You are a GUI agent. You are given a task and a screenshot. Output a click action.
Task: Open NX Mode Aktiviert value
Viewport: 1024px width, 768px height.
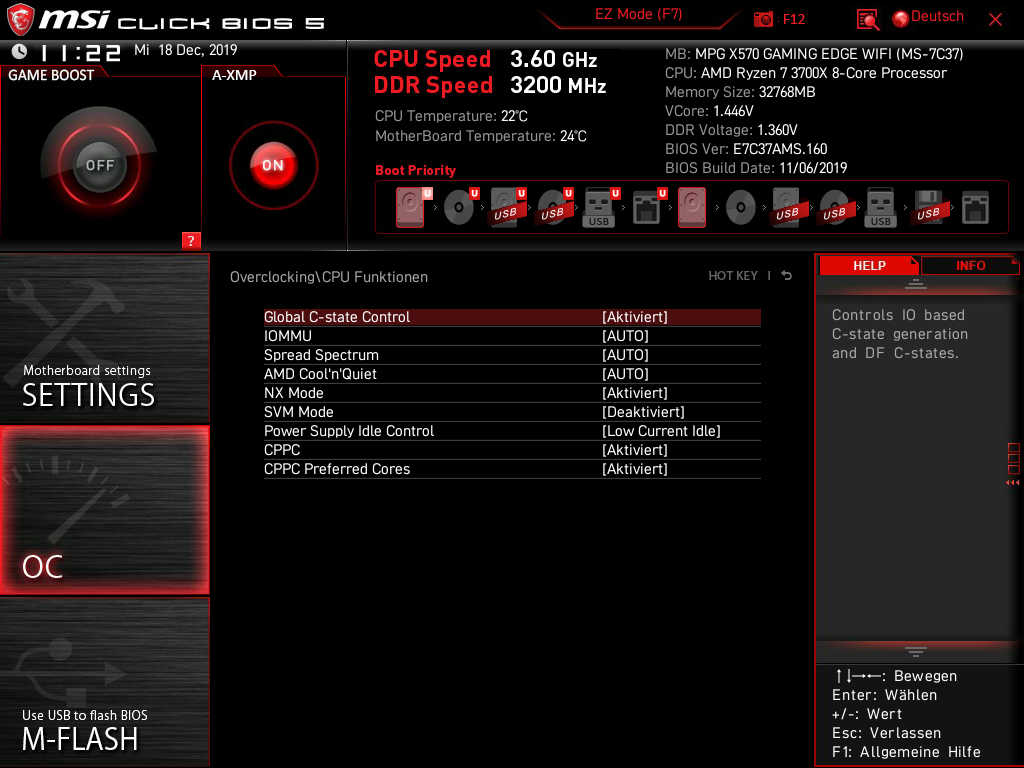click(635, 392)
